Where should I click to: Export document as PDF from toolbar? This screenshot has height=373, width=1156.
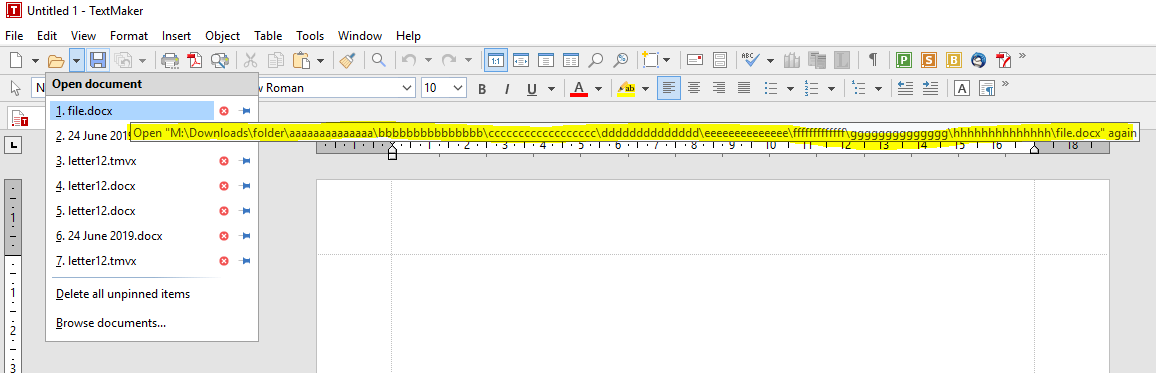tap(194, 60)
